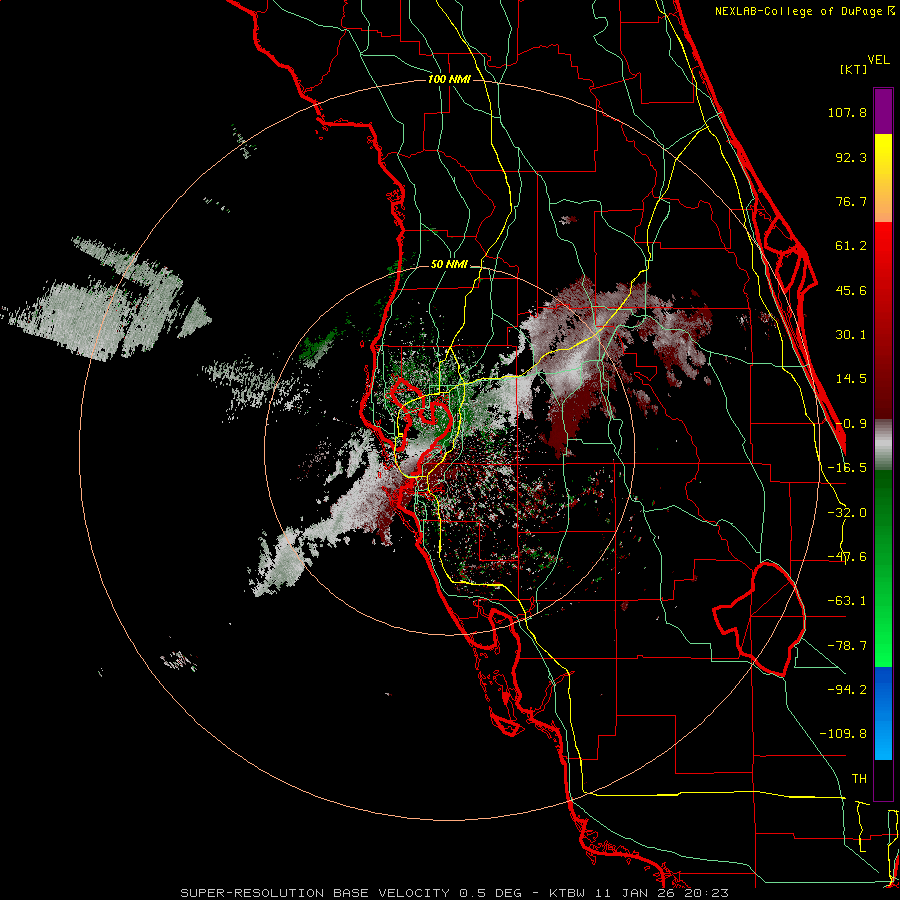Image resolution: width=900 pixels, height=900 pixels.
Task: Click the VEL label above the color scale
Action: [x=878, y=60]
